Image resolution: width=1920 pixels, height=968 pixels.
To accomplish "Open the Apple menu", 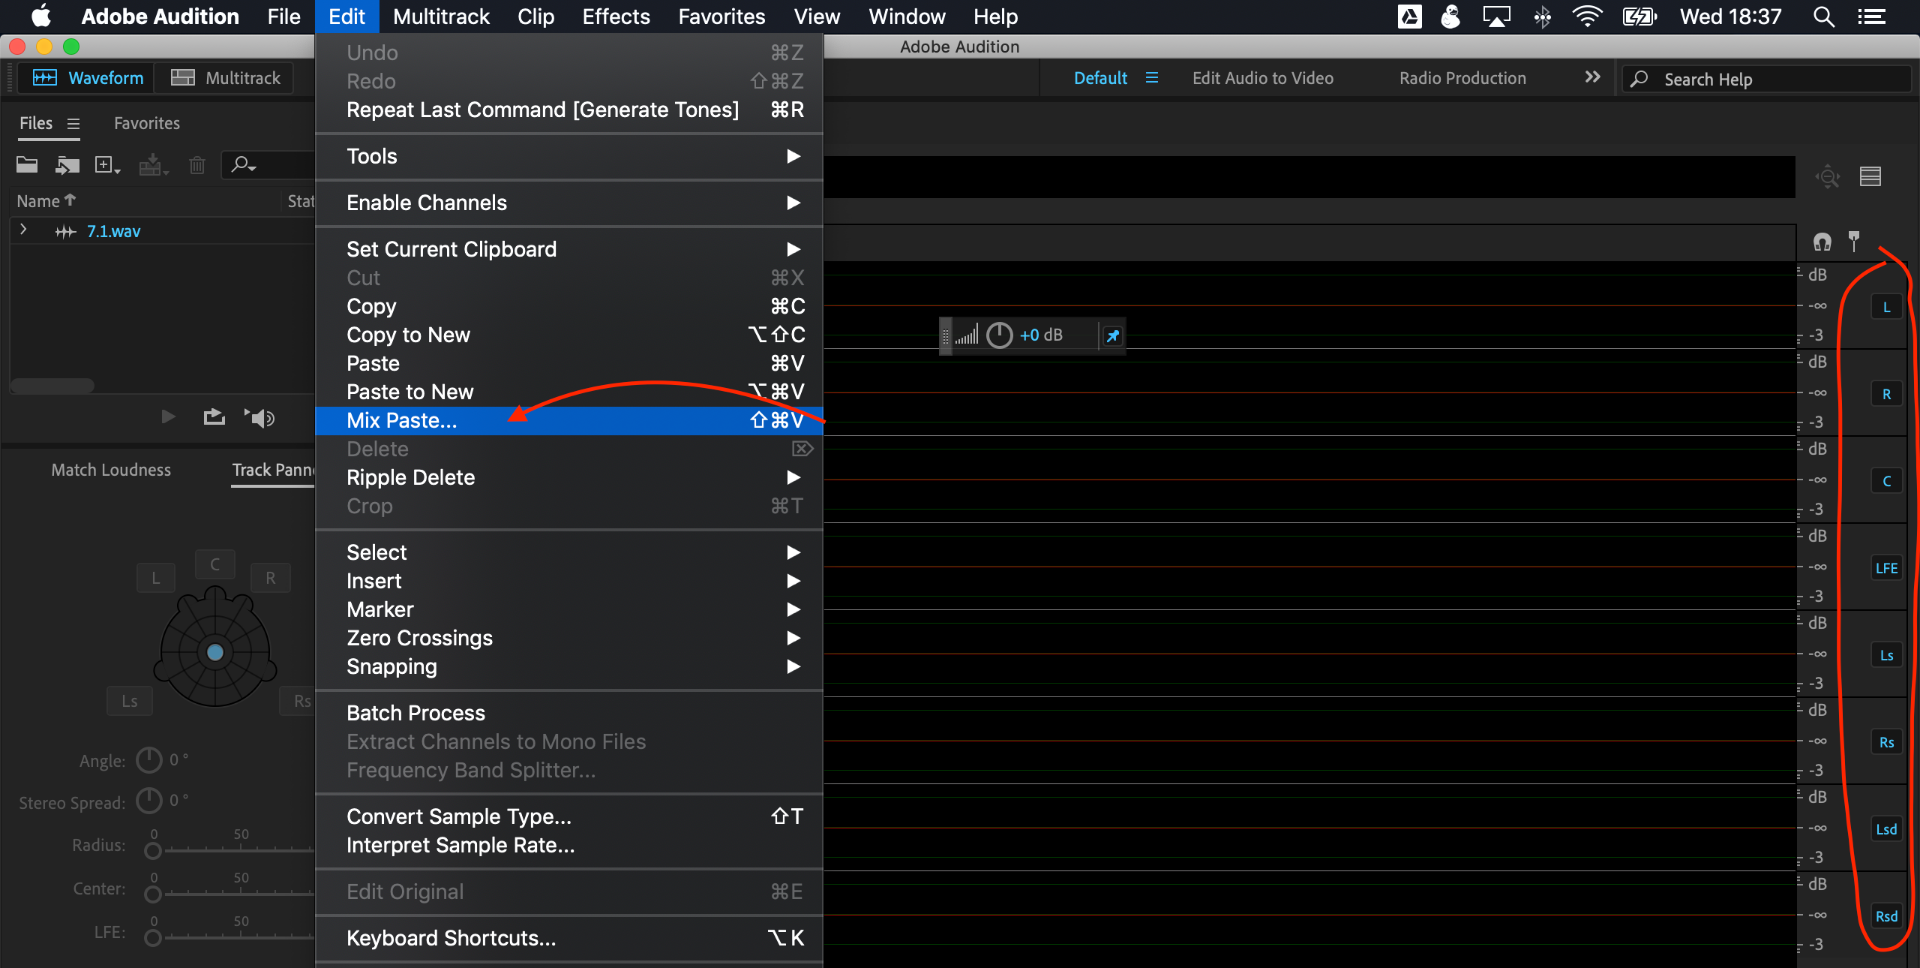I will pyautogui.click(x=41, y=16).
